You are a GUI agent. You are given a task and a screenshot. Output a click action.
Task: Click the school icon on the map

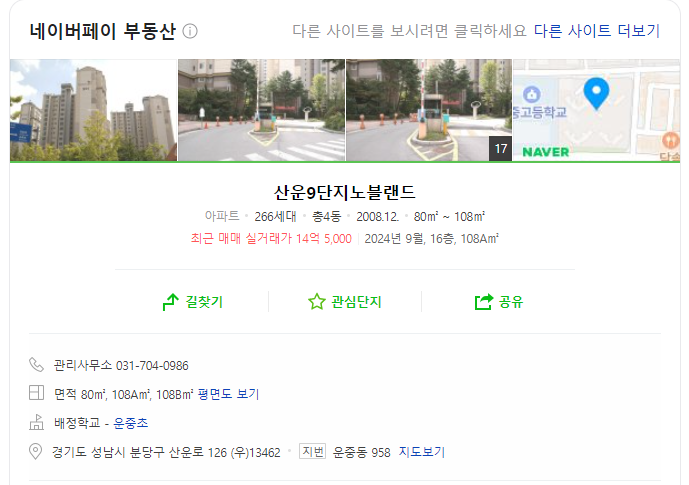point(532,94)
